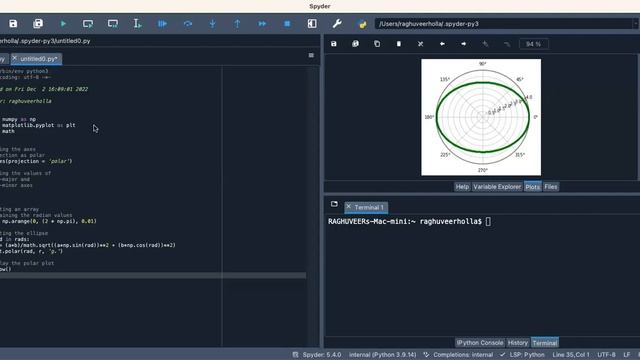Show the next plot
The image size is (640, 360).
pyautogui.click(x=464, y=44)
